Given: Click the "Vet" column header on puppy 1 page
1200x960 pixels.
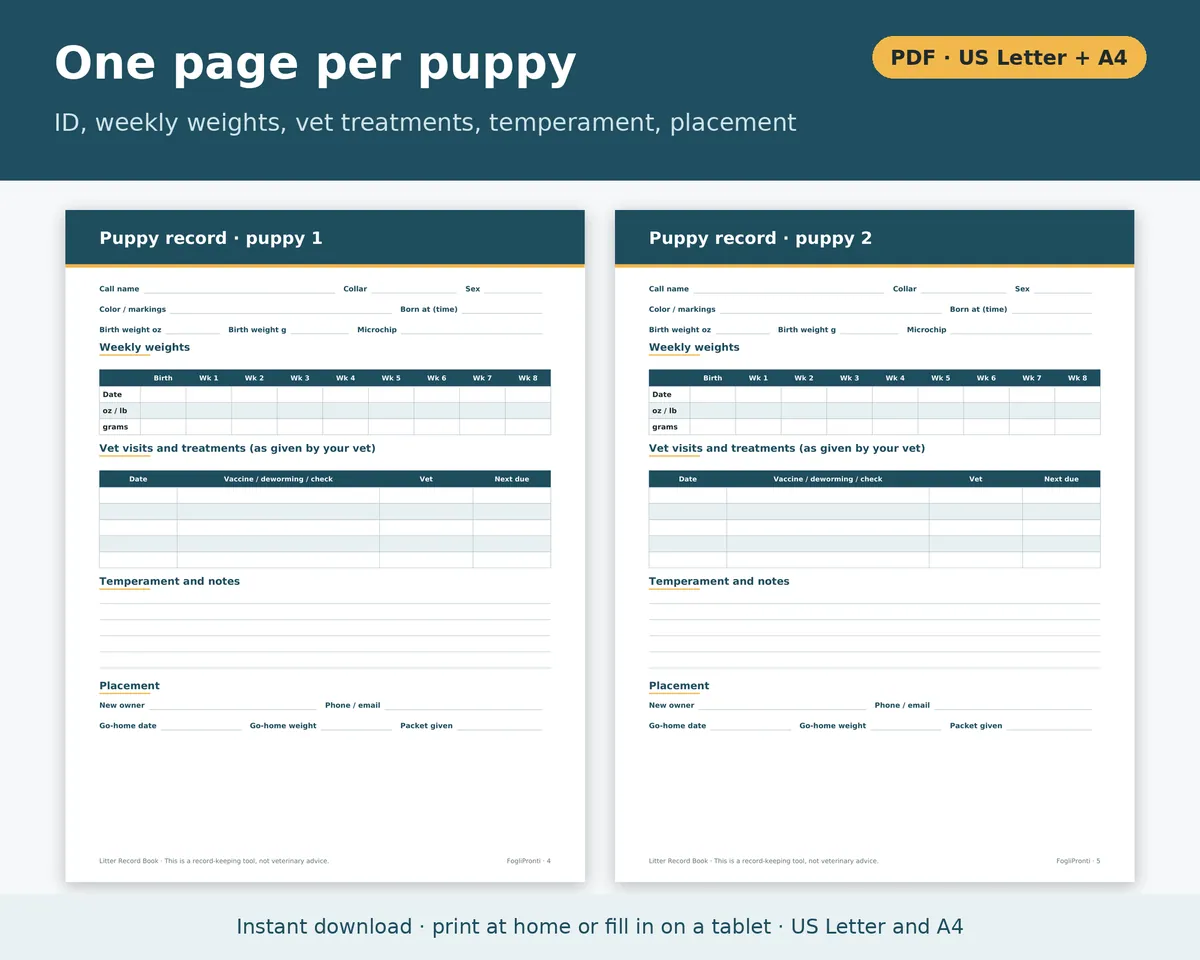Looking at the screenshot, I should pos(426,479).
